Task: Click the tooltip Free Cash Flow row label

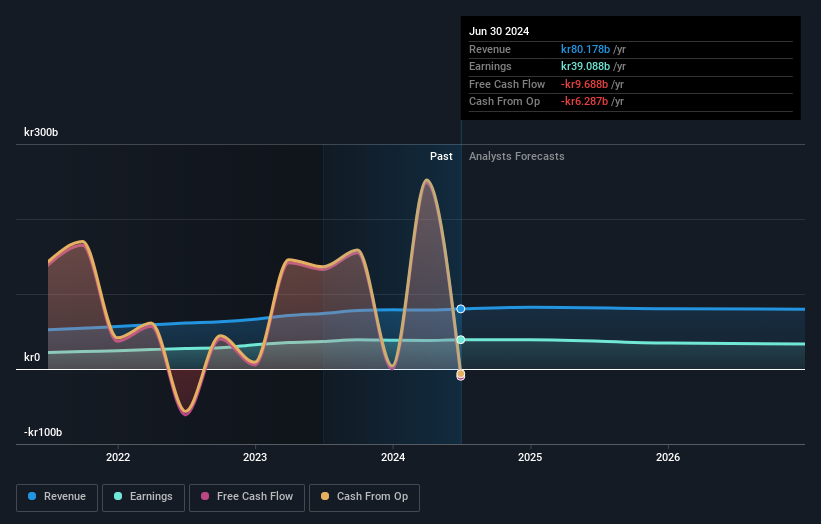Action: [507, 84]
